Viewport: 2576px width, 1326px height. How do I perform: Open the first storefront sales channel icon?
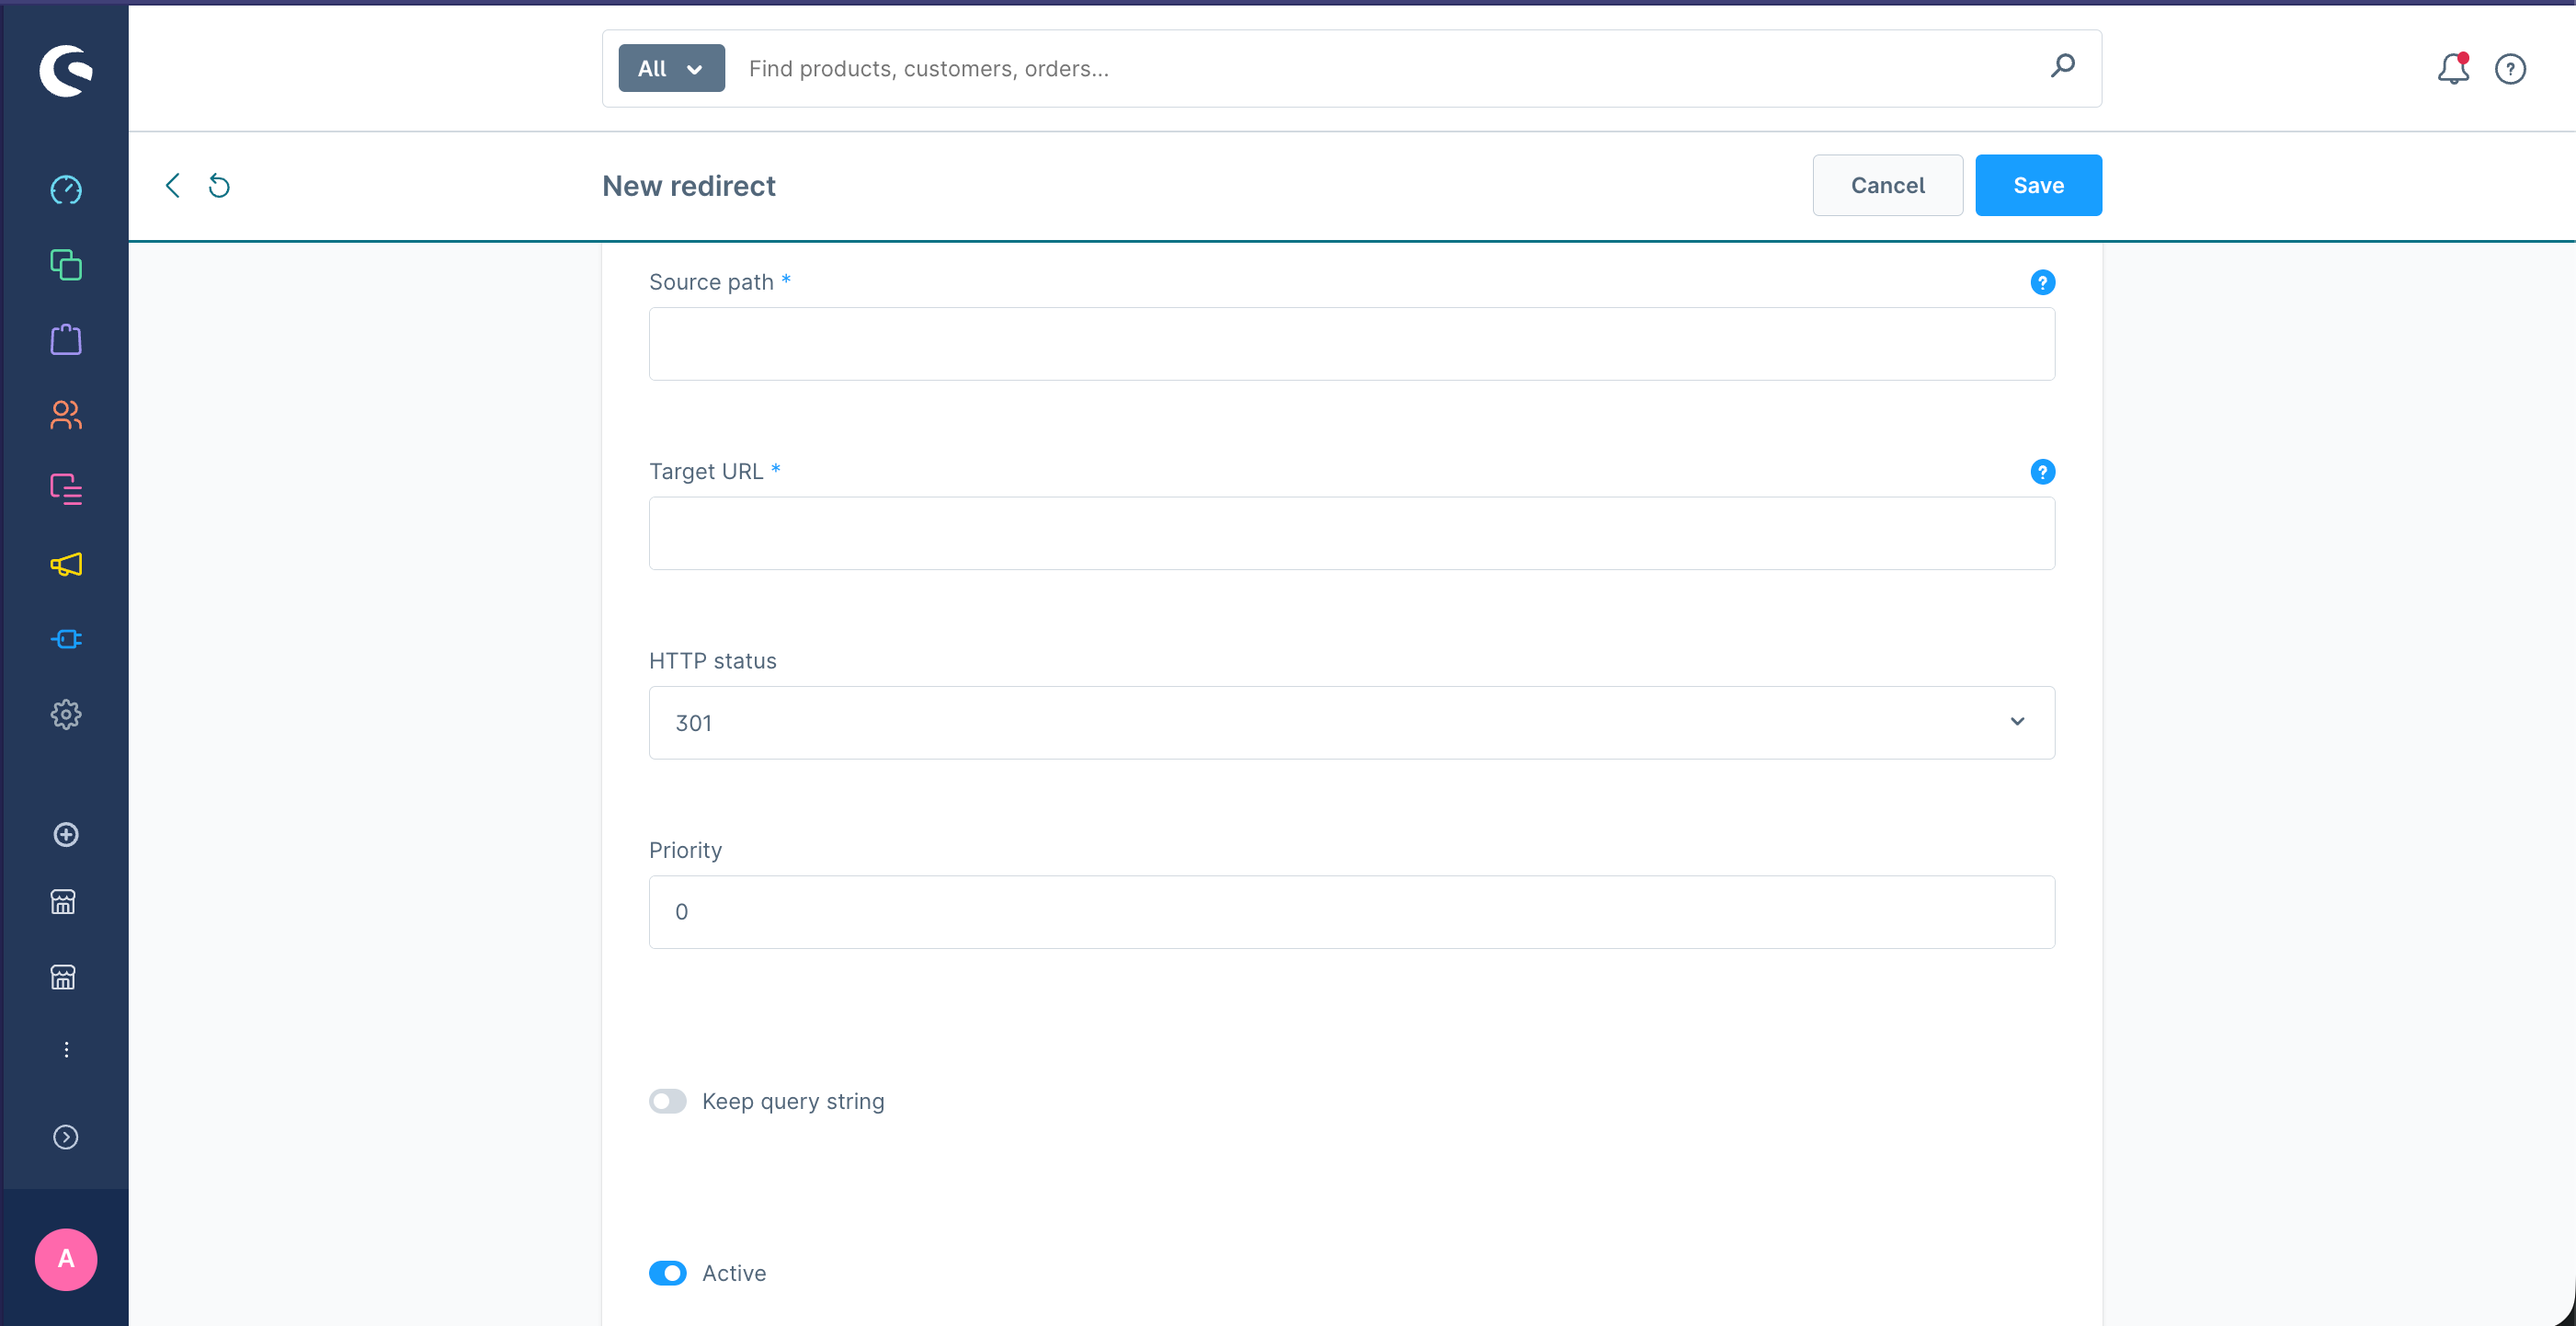click(x=63, y=902)
